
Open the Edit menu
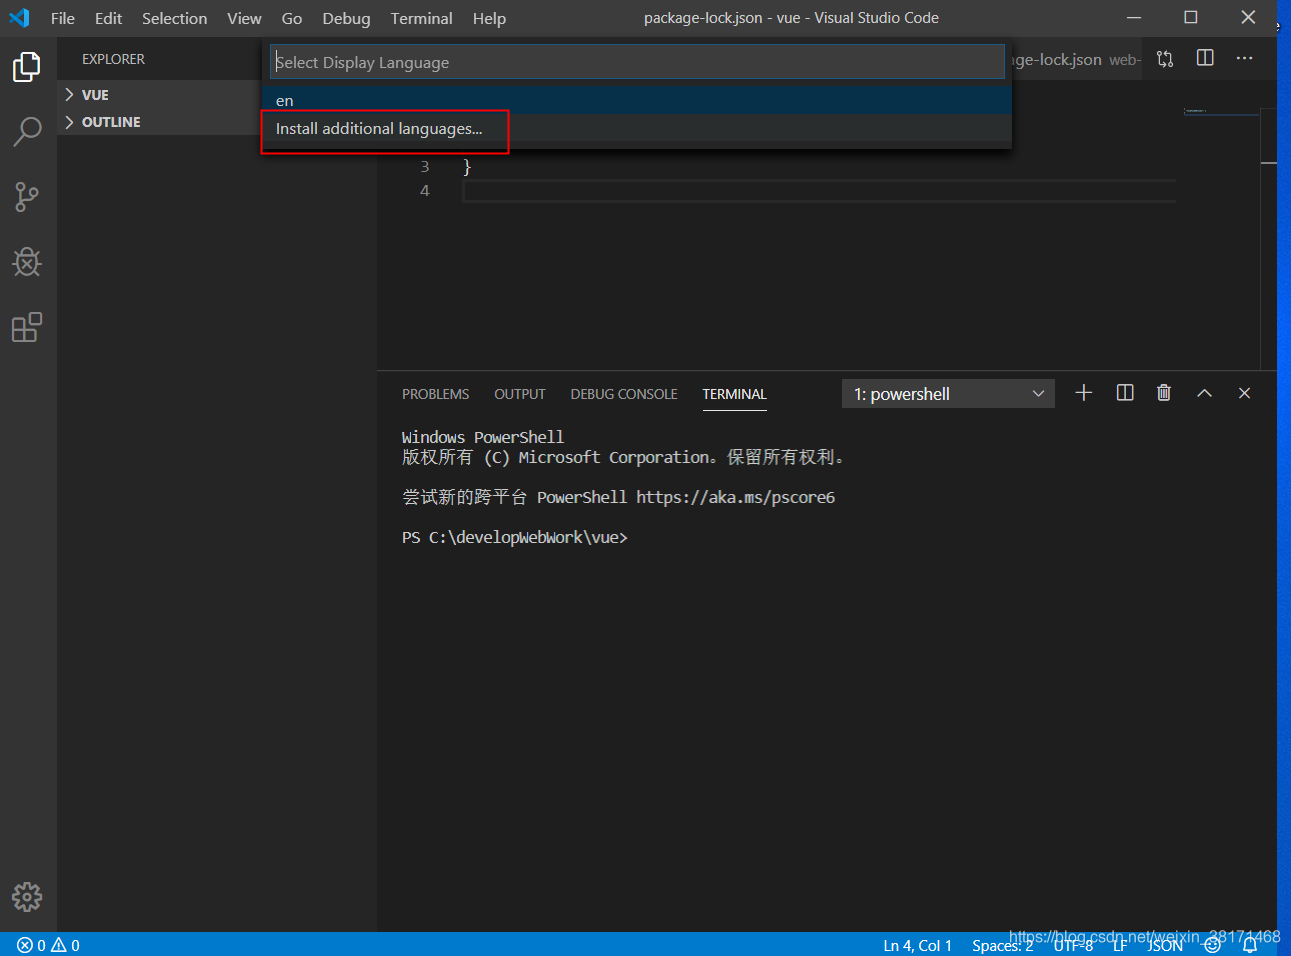point(108,18)
